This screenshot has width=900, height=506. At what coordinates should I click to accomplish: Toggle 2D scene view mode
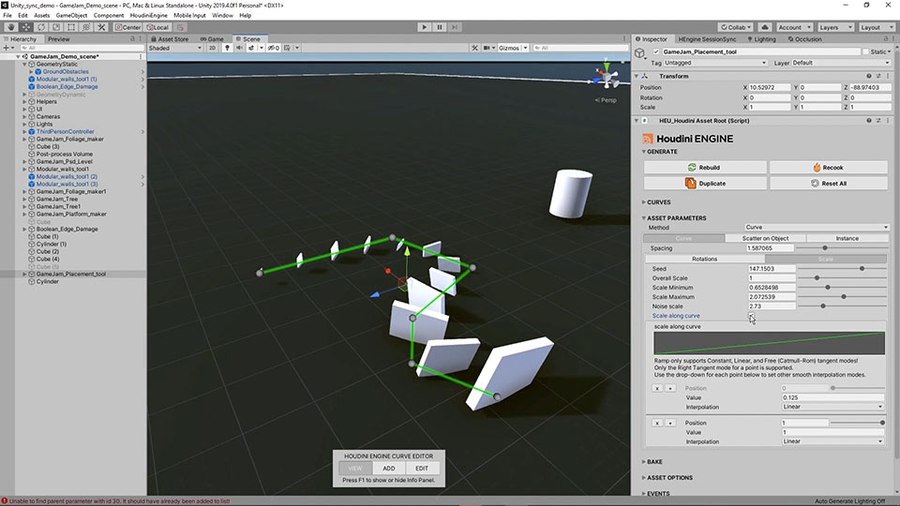click(212, 48)
